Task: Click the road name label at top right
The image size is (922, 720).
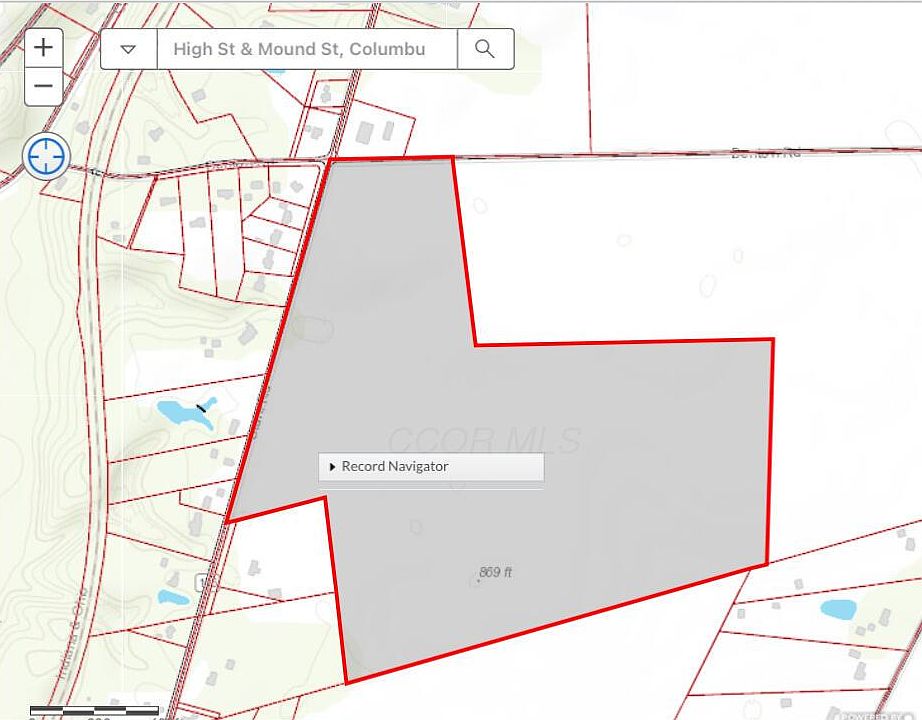Action: pyautogui.click(x=766, y=153)
